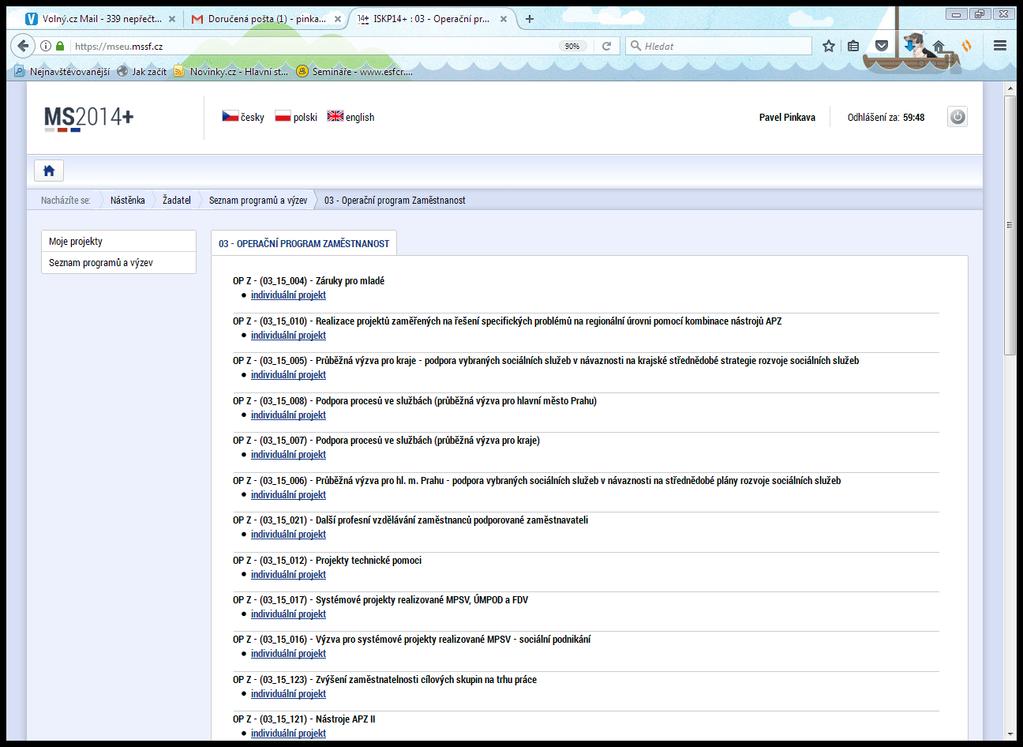Open individuální projekt under 03_15_123 call
The width and height of the screenshot is (1023, 747).
(288, 694)
